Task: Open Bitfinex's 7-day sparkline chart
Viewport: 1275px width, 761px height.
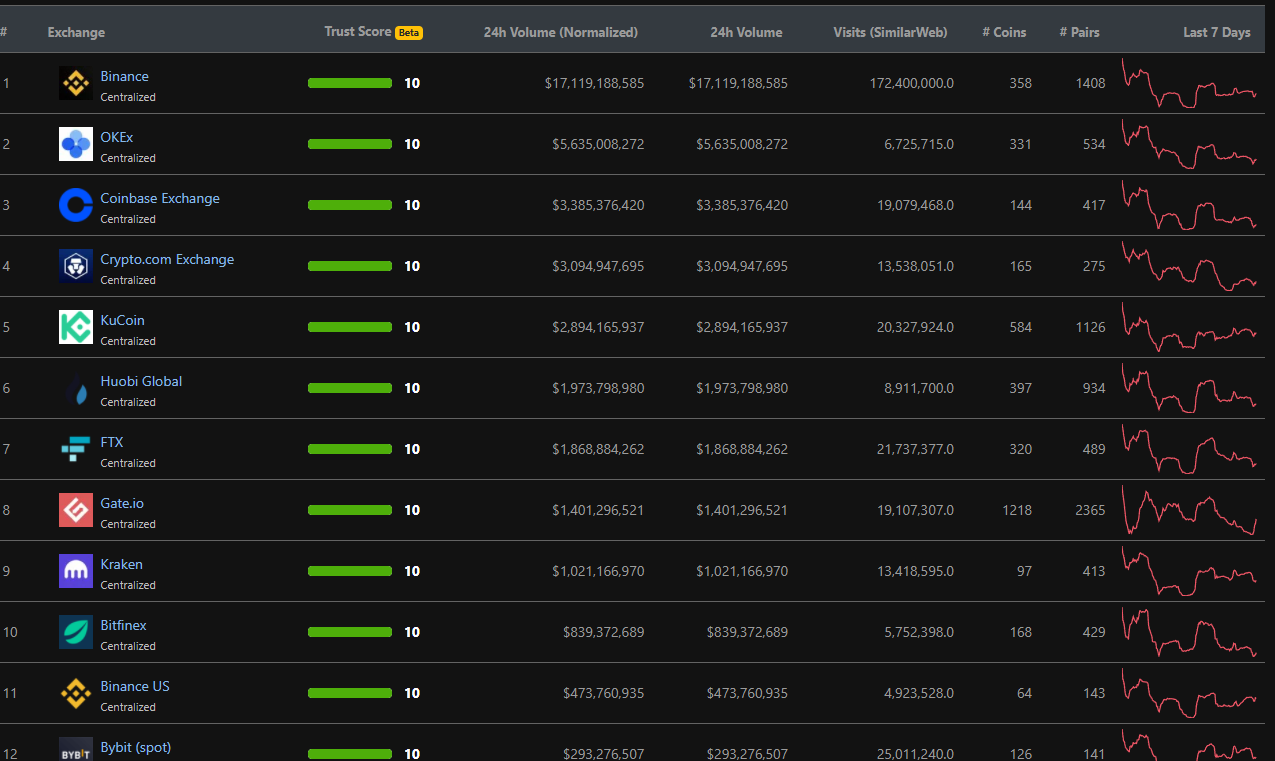Action: [x=1189, y=632]
